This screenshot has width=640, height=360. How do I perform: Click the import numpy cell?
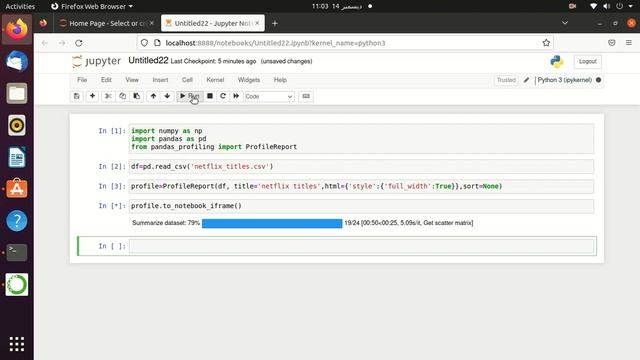(x=361, y=139)
